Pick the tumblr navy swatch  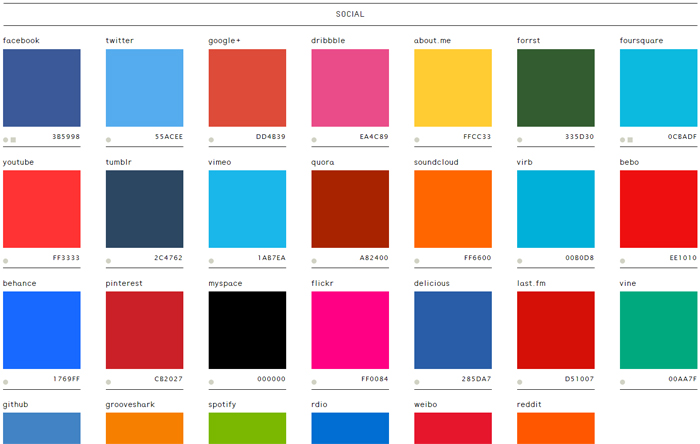click(145, 209)
